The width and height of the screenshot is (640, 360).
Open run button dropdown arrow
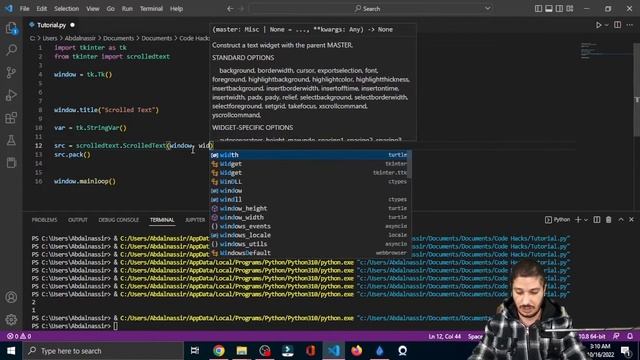point(607,25)
